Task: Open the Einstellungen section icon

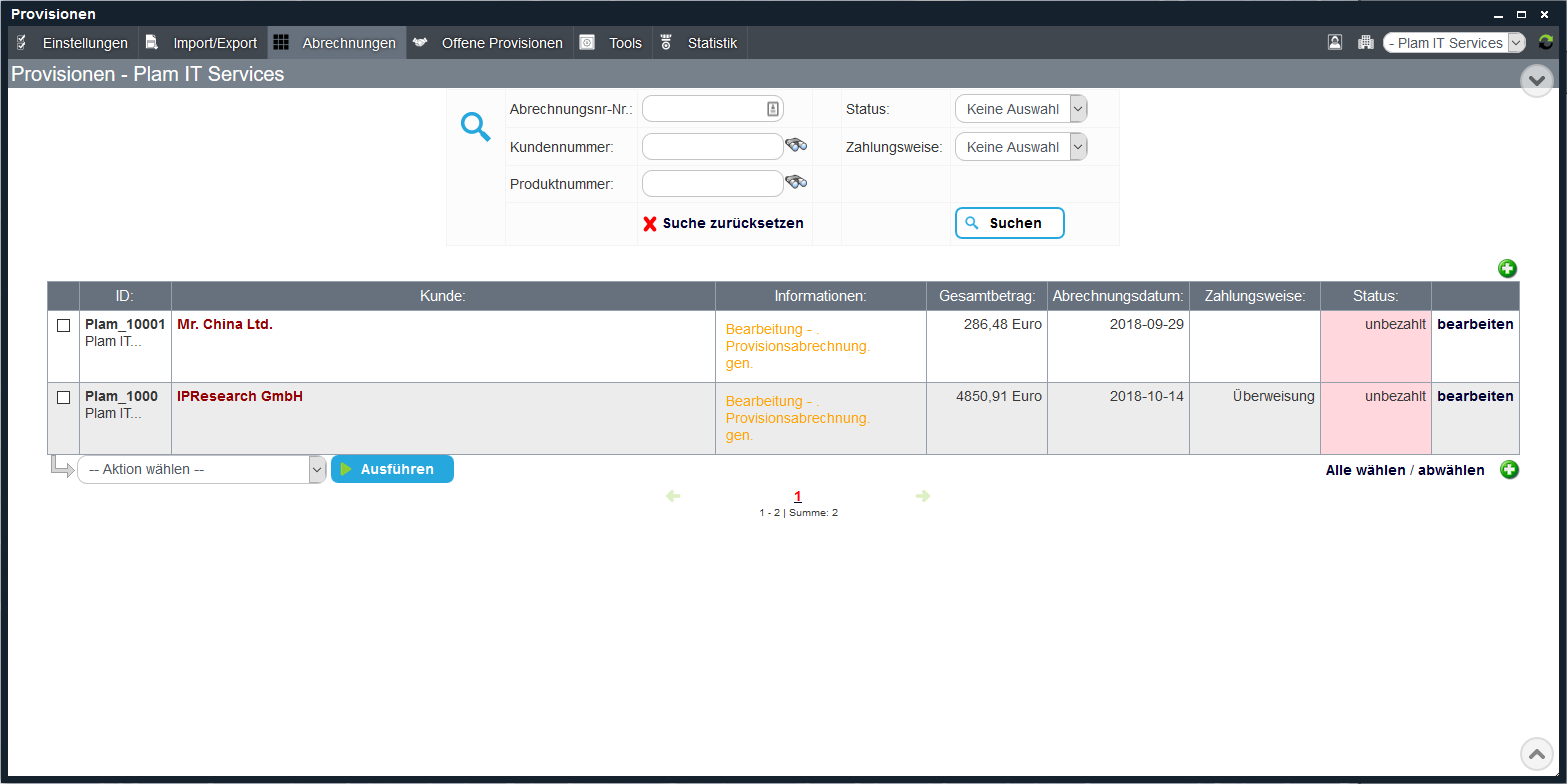Action: pos(20,42)
